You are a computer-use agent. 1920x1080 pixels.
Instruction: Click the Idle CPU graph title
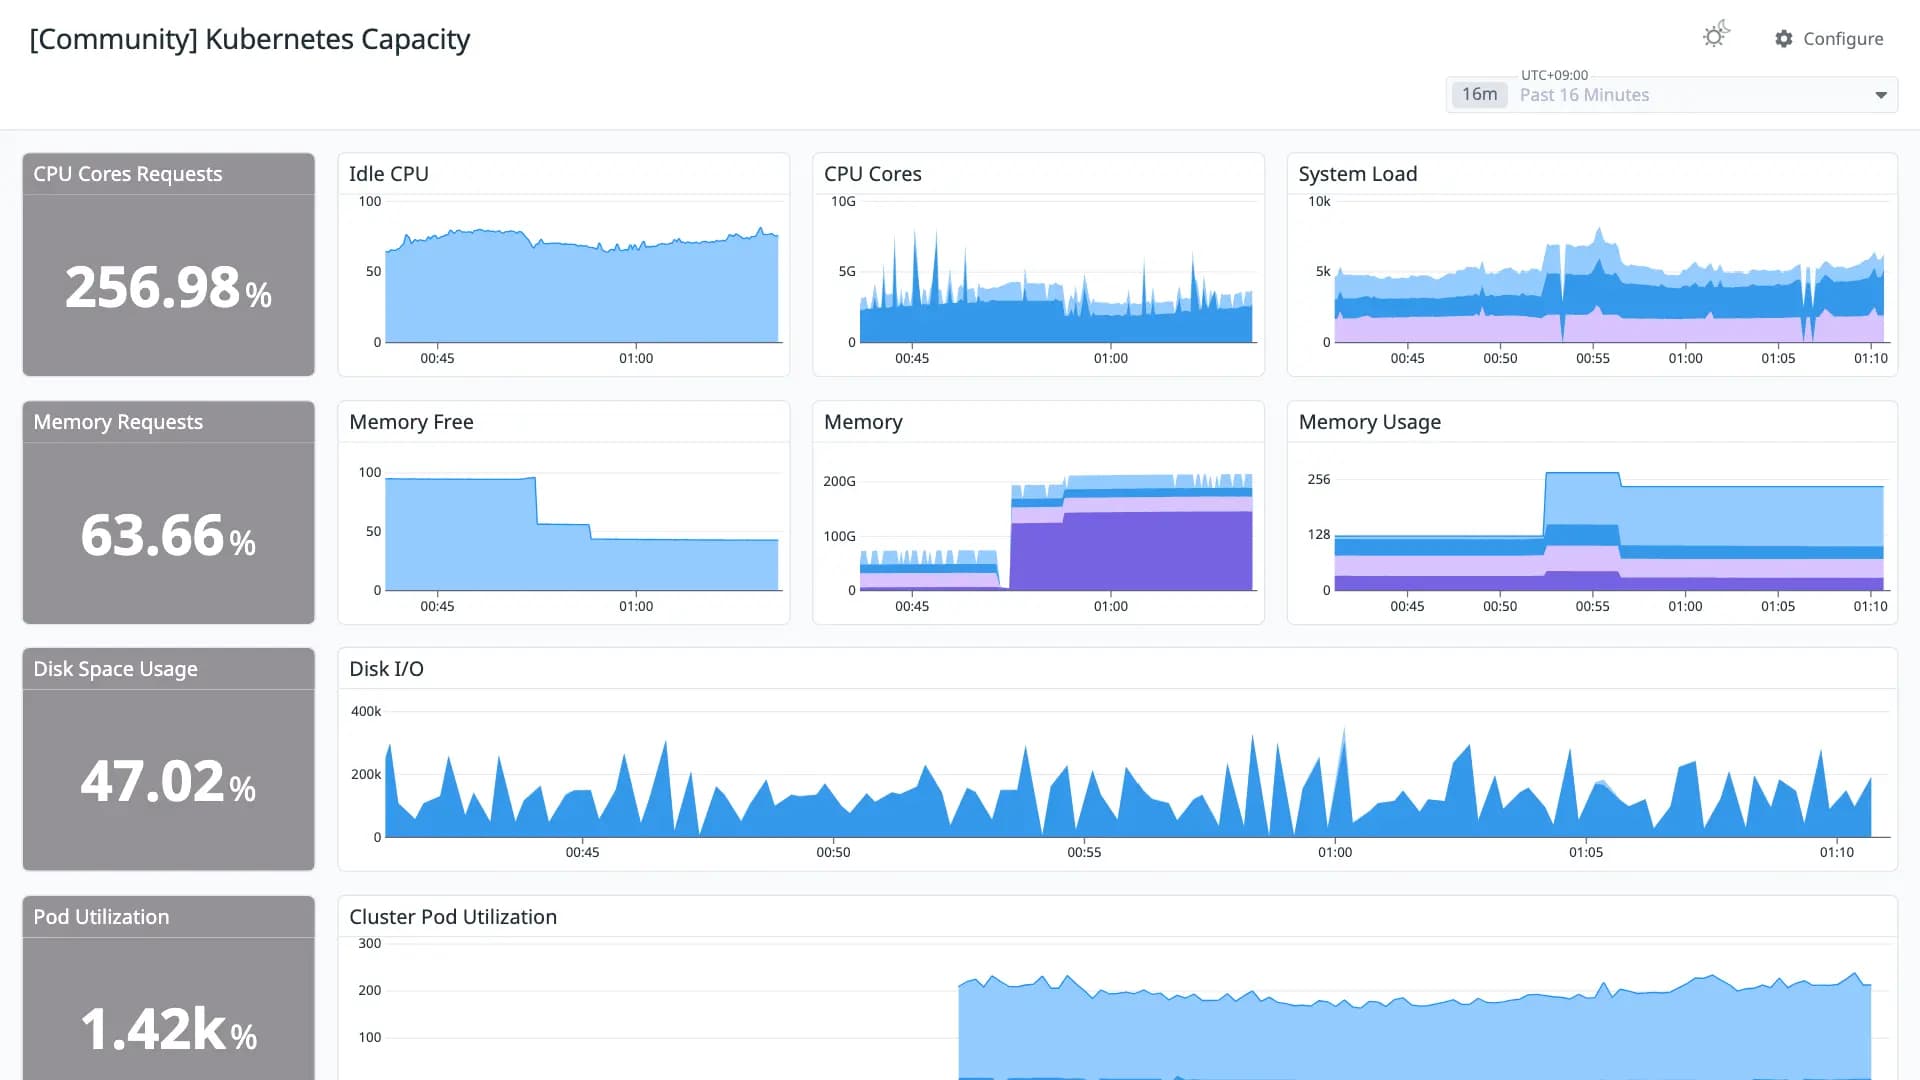(388, 174)
